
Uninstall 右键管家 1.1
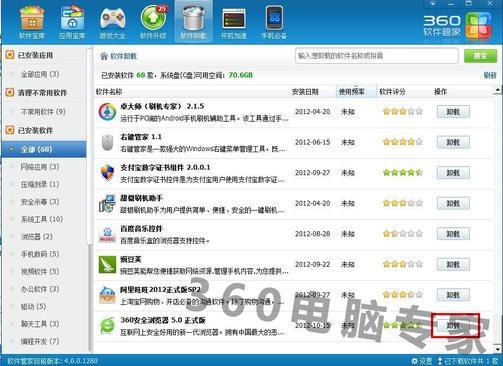click(453, 142)
